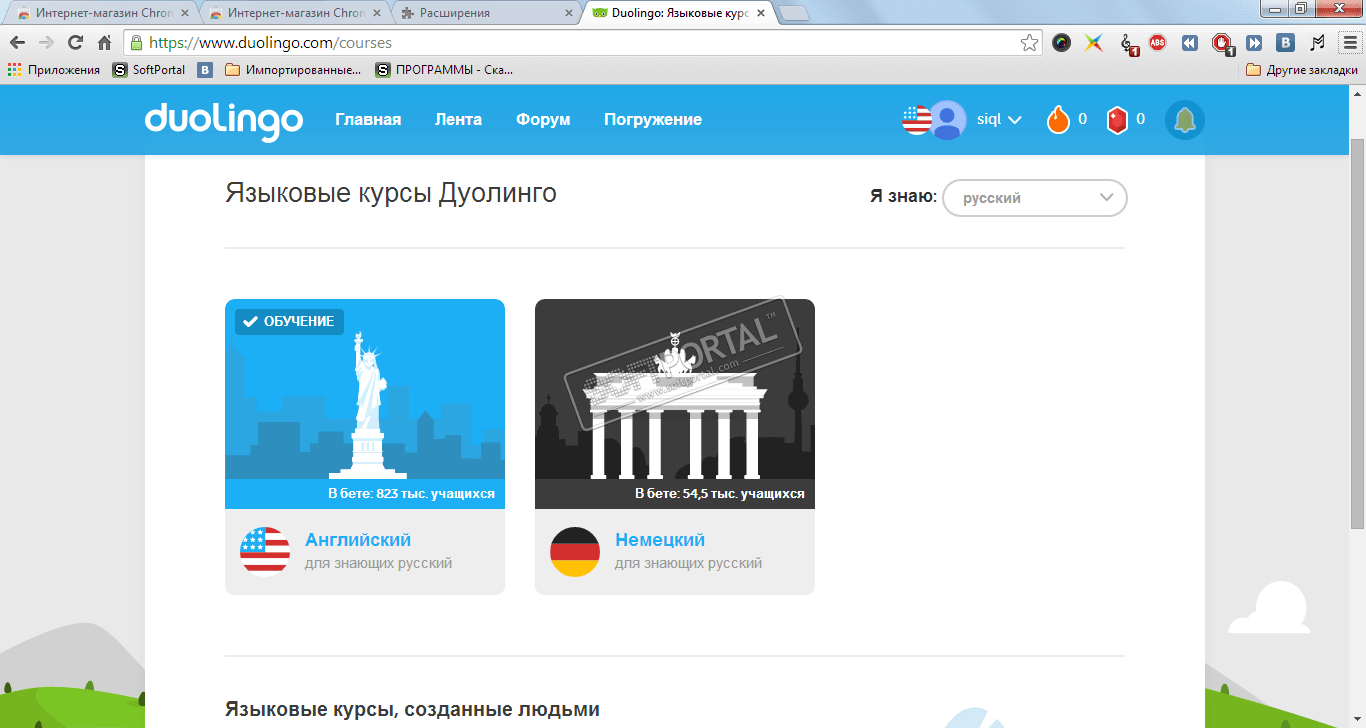Click the browser Forward arrow

(x=46, y=43)
